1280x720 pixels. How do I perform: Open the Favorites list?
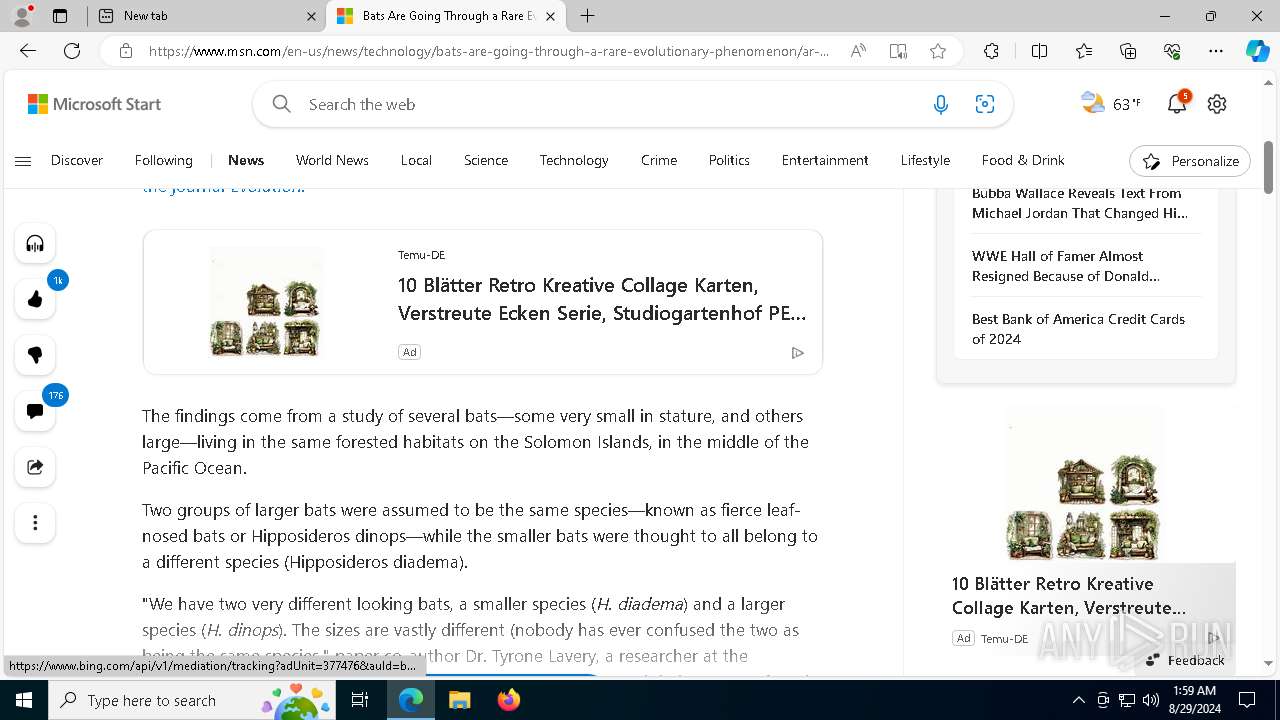(x=1084, y=51)
